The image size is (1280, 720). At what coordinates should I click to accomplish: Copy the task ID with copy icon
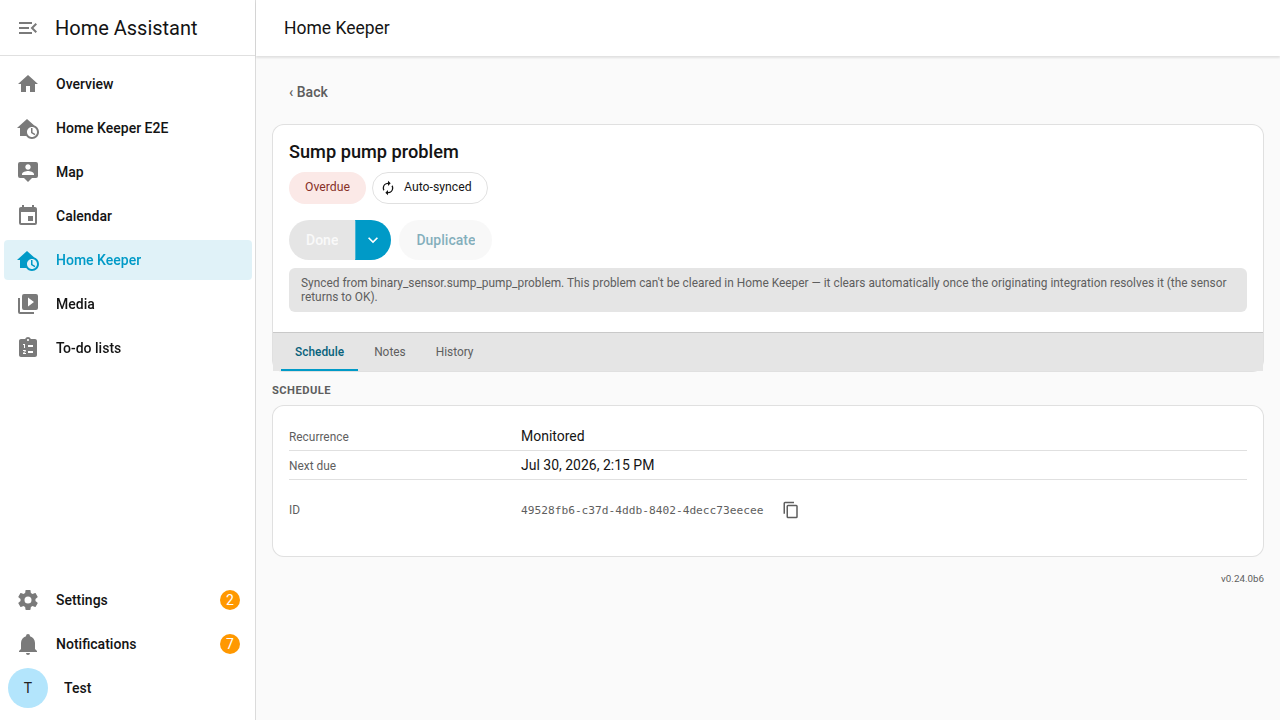[791, 510]
